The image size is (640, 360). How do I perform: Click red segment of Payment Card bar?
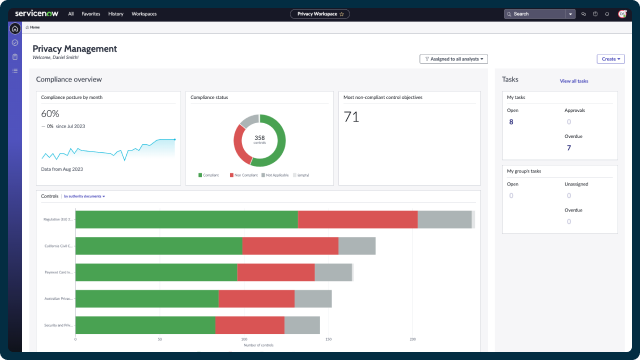point(276,272)
